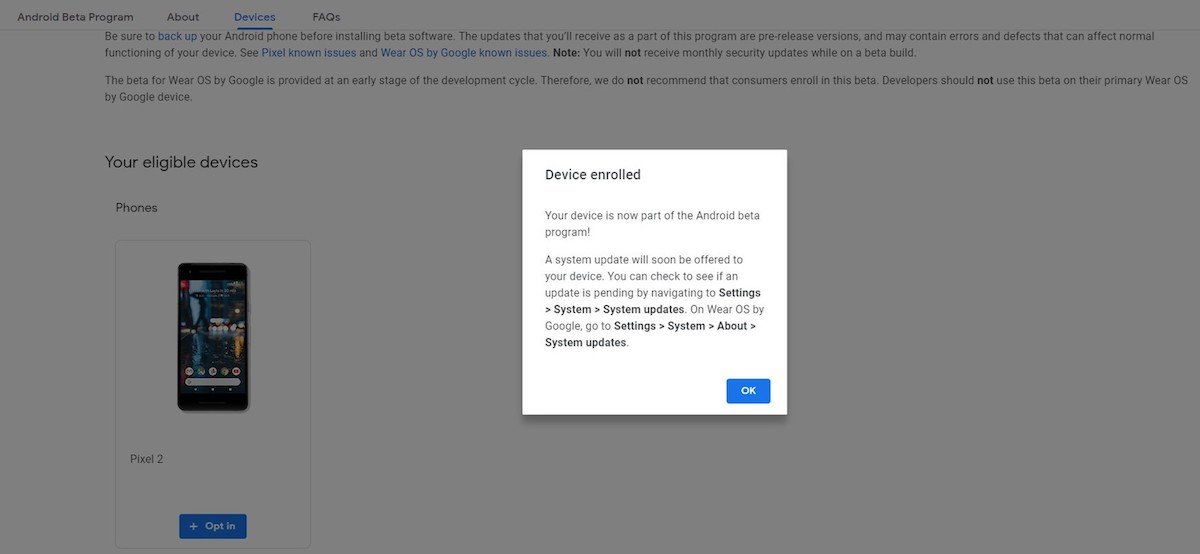Click the 'Device enrolled' dialog title
The width and height of the screenshot is (1200, 554).
point(593,175)
